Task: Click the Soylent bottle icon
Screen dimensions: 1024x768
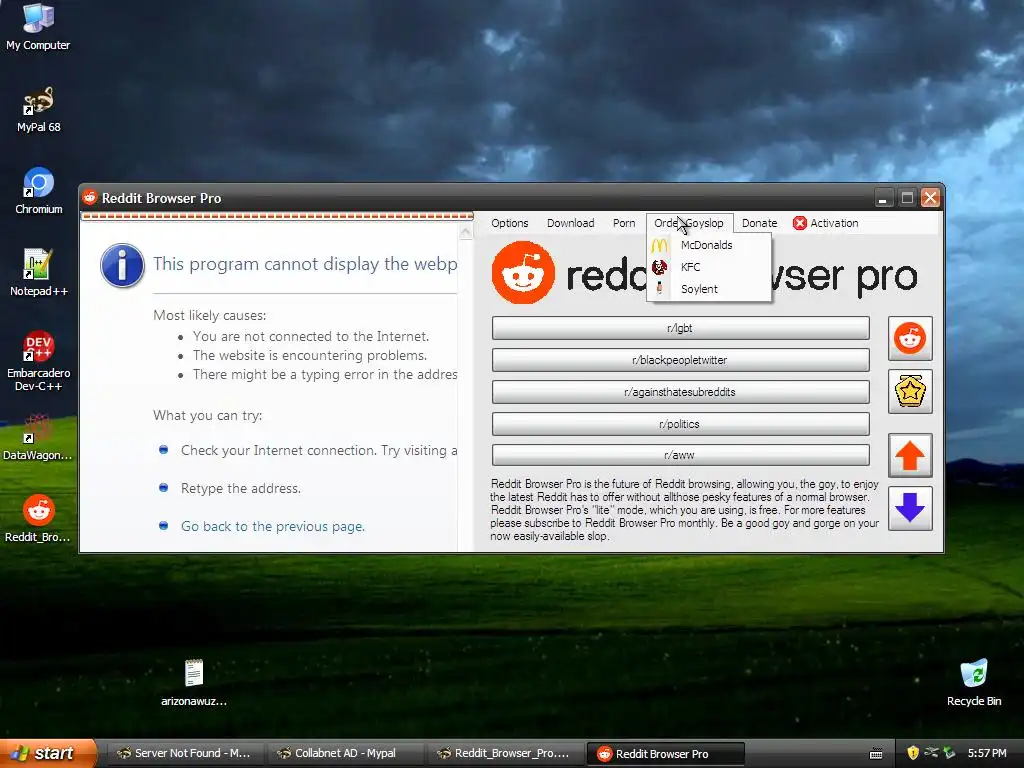Action: pyautogui.click(x=660, y=289)
